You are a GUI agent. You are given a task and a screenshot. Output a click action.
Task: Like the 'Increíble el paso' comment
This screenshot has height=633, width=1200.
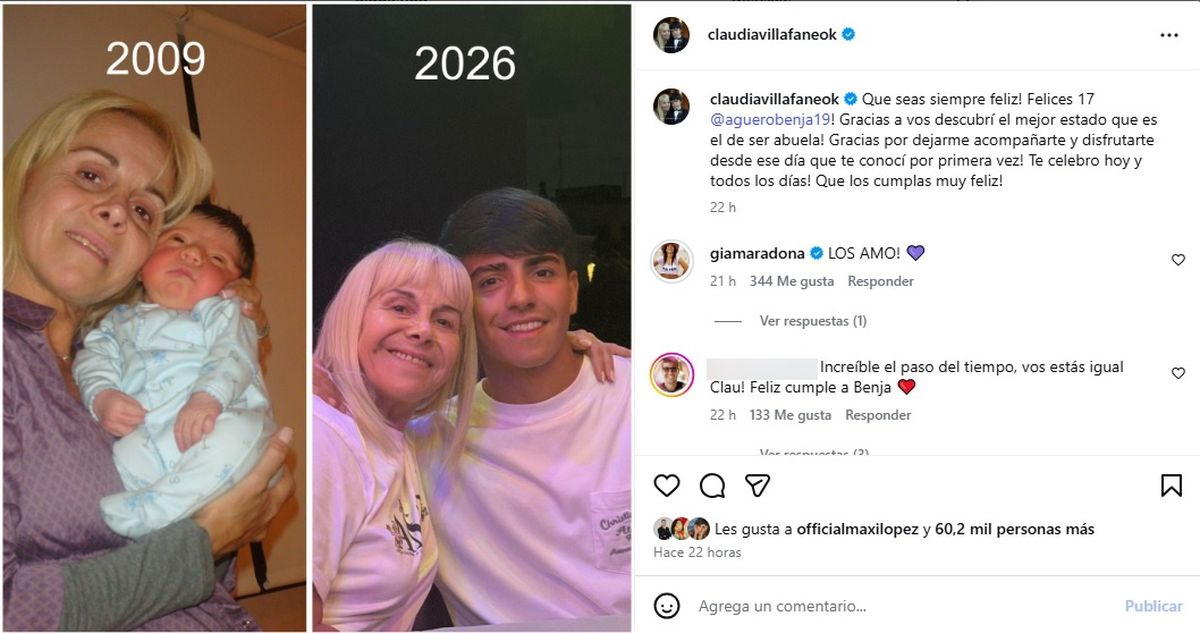pos(1178,373)
